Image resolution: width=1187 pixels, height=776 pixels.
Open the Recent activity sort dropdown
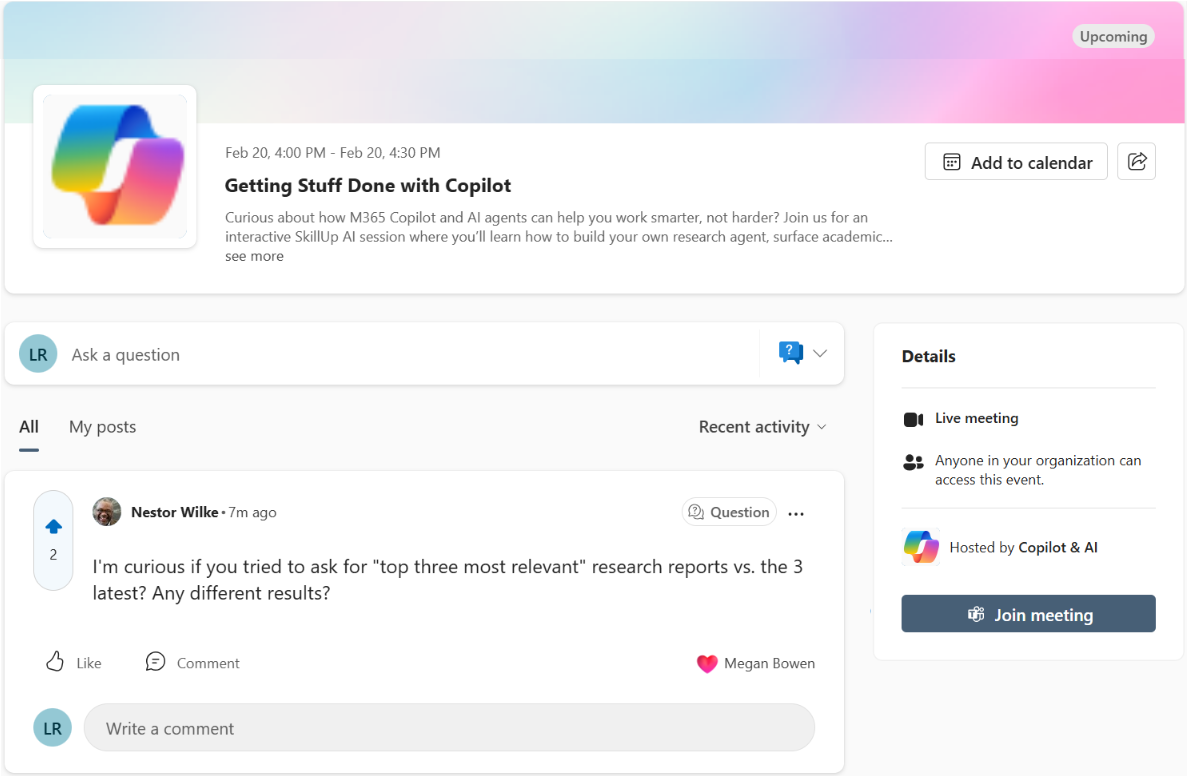pos(762,427)
